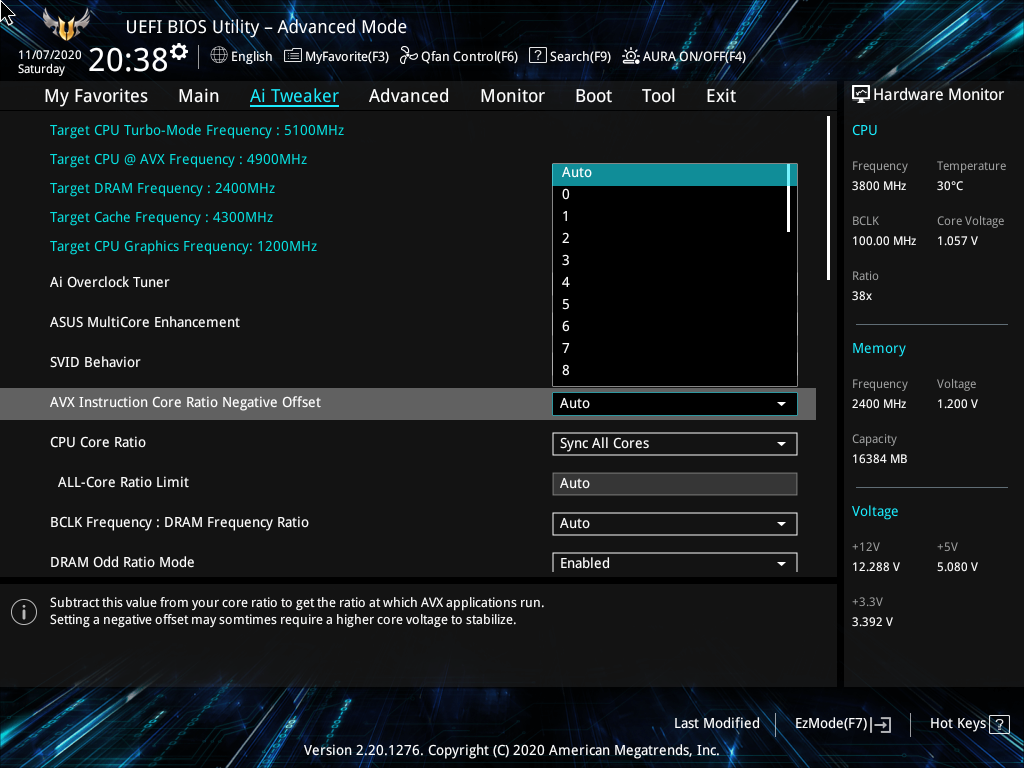Click the 1.057 V core voltage value

click(x=957, y=241)
